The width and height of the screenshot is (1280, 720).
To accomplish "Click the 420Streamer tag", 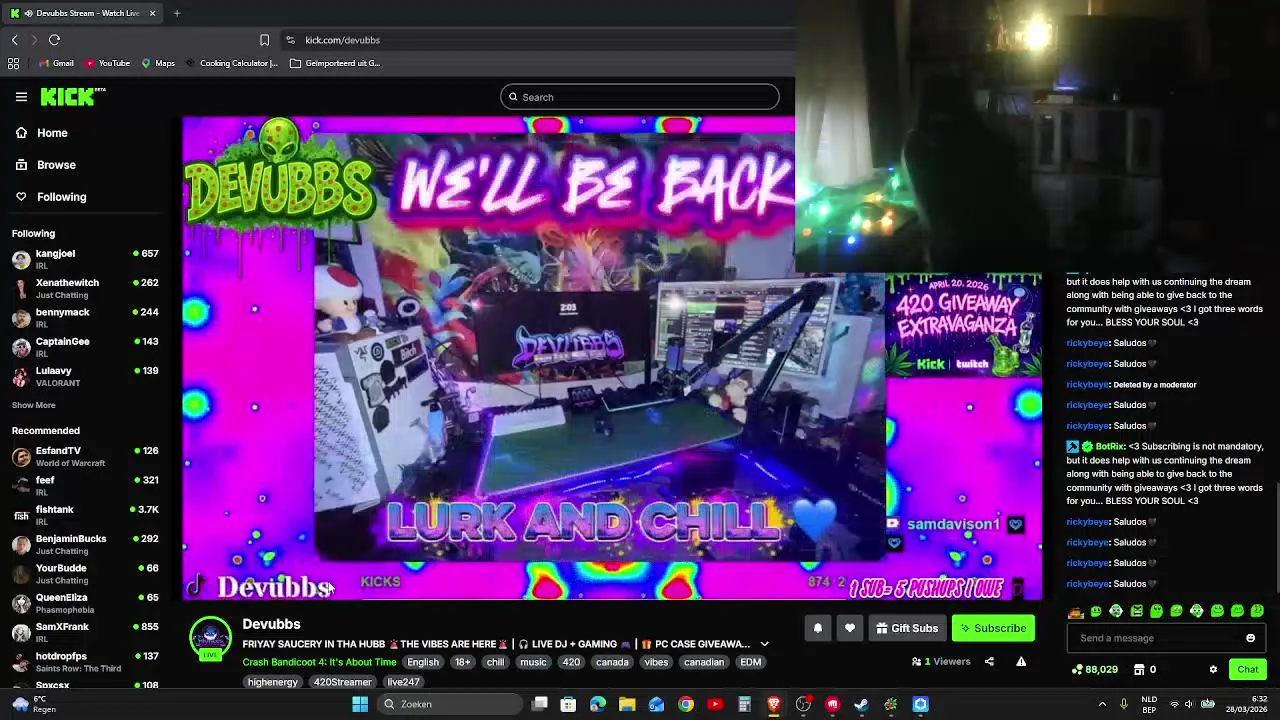I will pyautogui.click(x=343, y=682).
